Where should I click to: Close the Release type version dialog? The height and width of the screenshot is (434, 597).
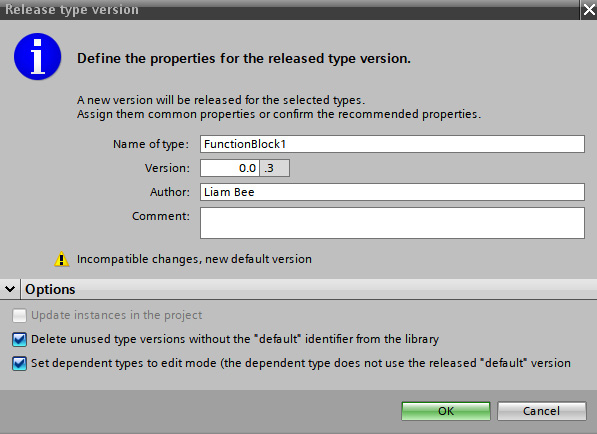click(x=589, y=10)
